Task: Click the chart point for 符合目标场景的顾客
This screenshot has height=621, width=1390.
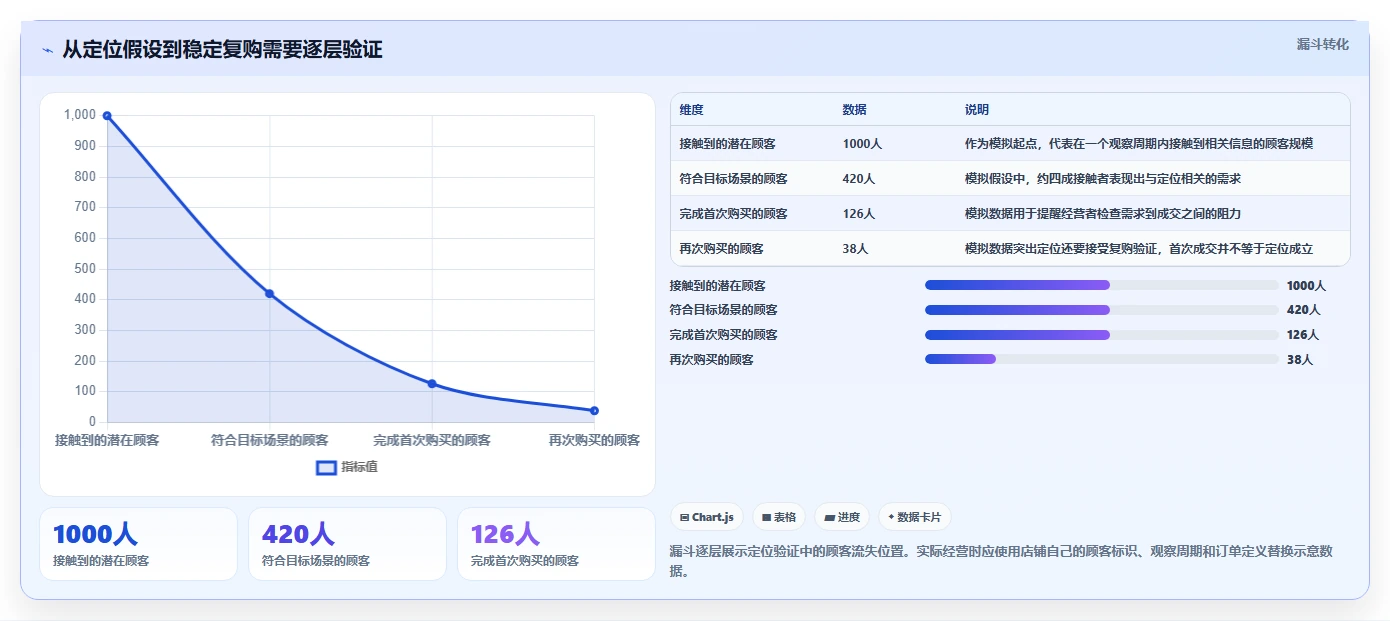Action: click(269, 293)
